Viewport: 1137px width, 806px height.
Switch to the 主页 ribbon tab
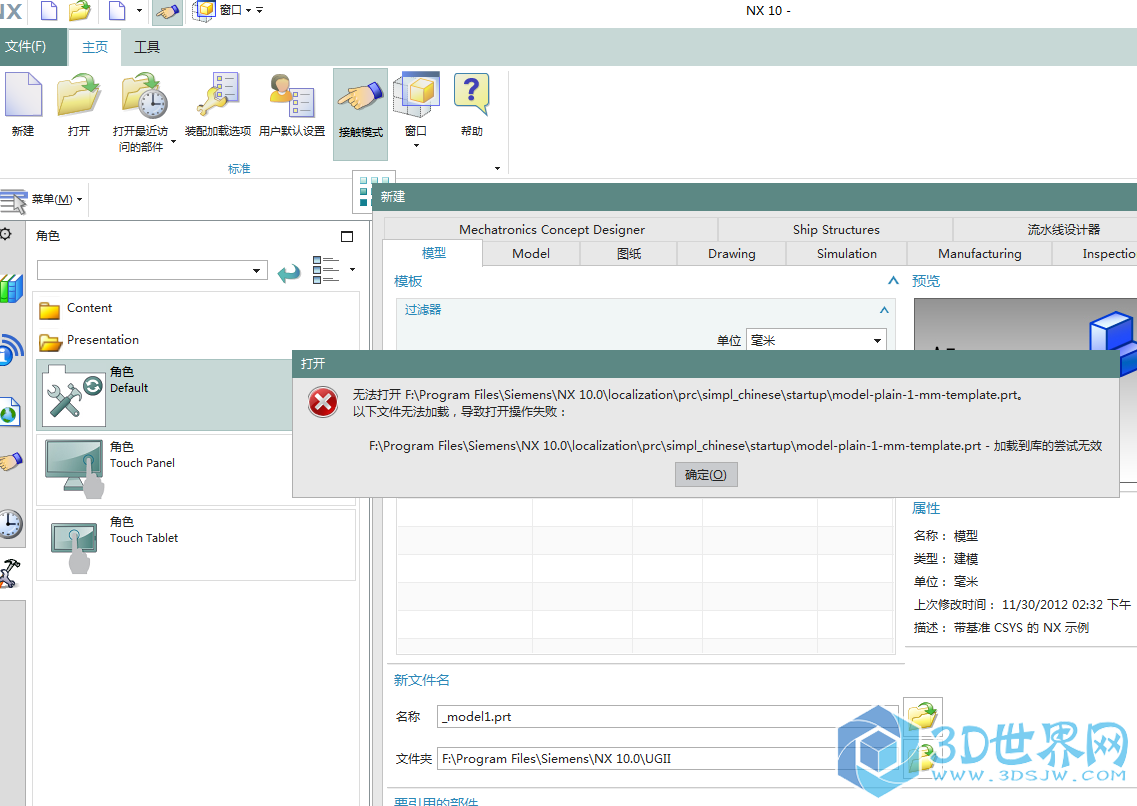pyautogui.click(x=95, y=47)
